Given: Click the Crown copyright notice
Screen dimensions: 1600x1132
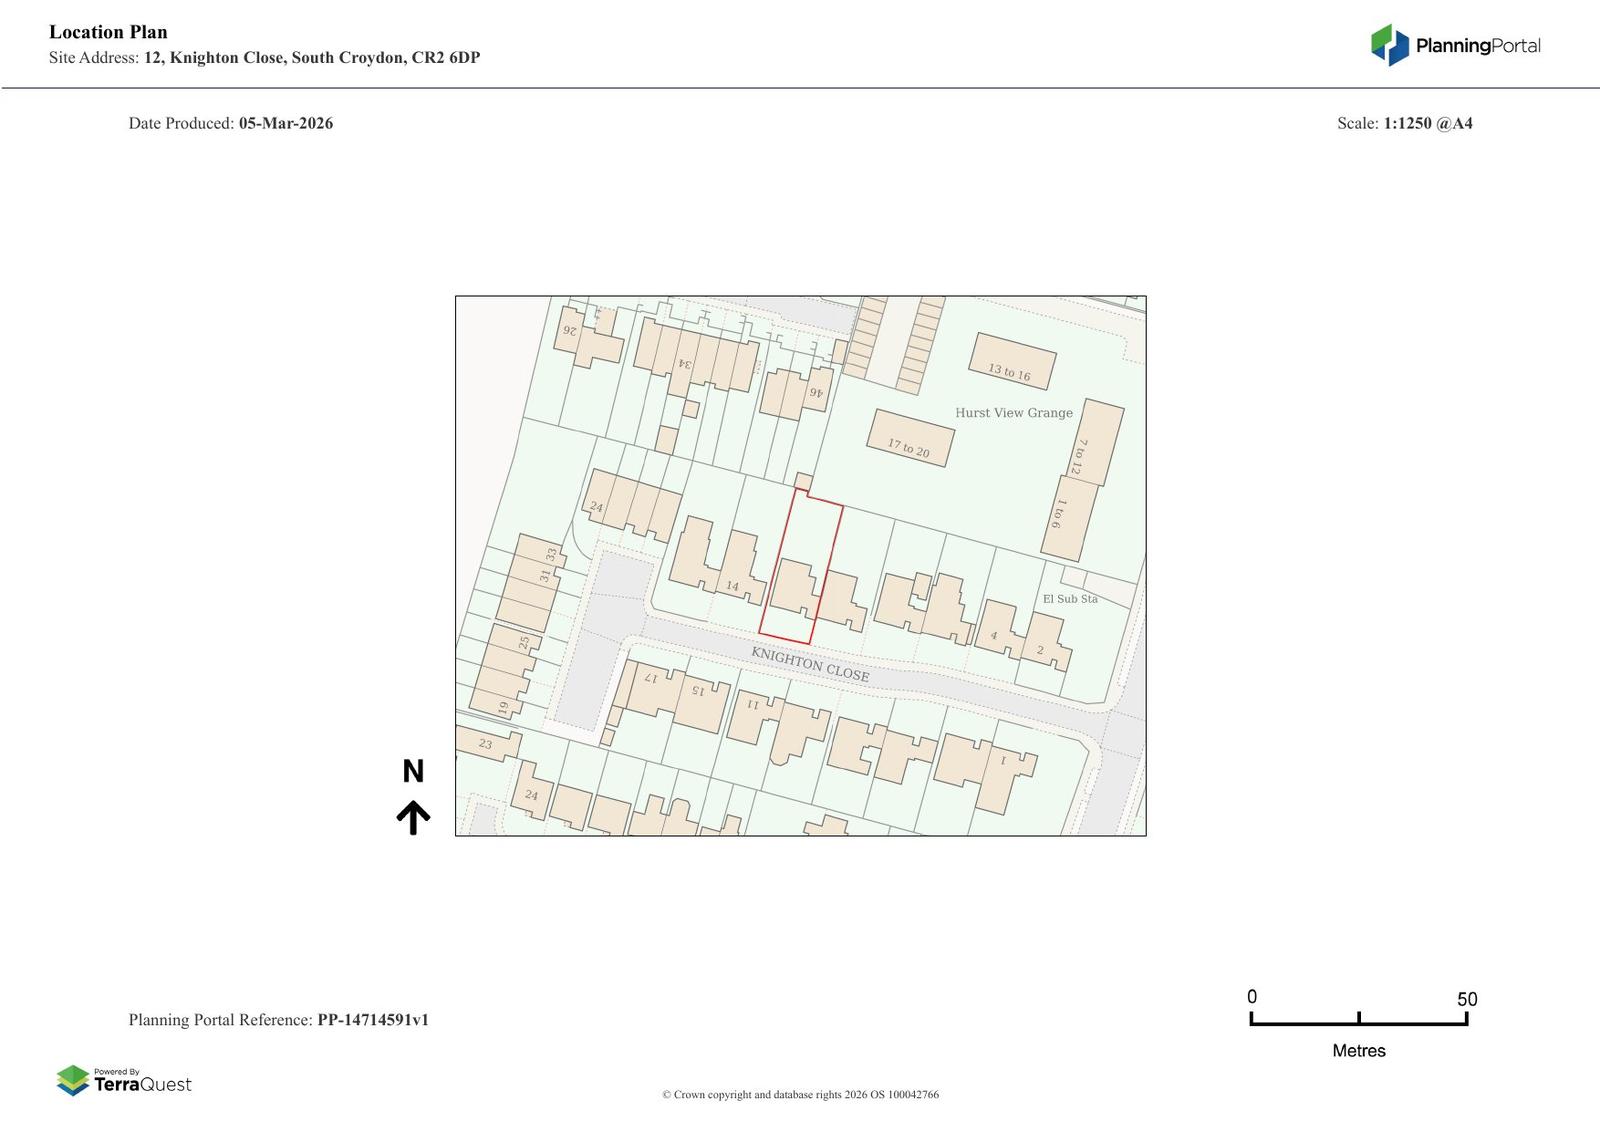Looking at the screenshot, I should pyautogui.click(x=800, y=1094).
